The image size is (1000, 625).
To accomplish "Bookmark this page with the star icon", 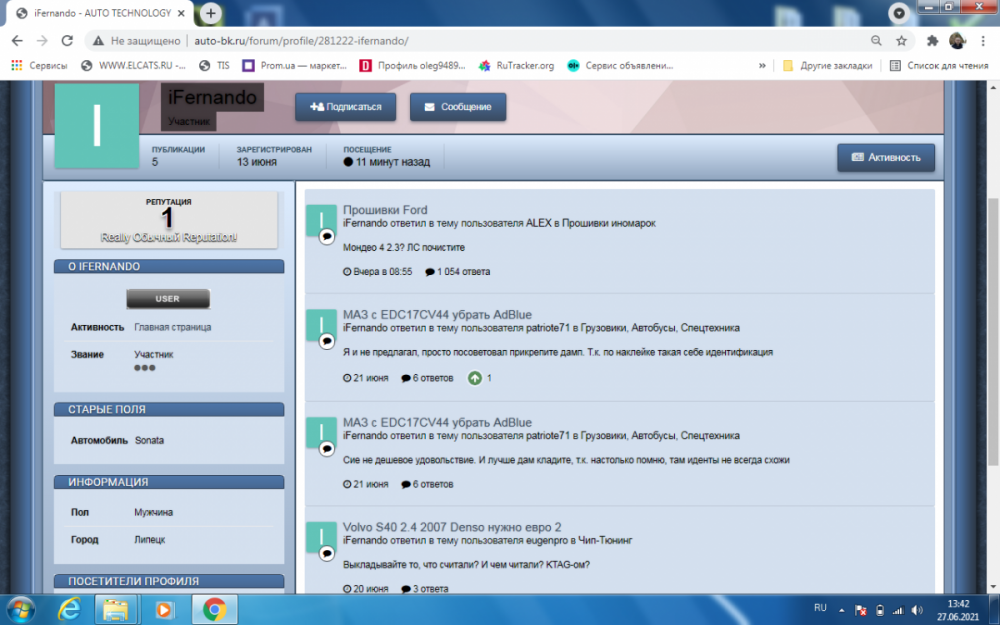I will tap(901, 41).
